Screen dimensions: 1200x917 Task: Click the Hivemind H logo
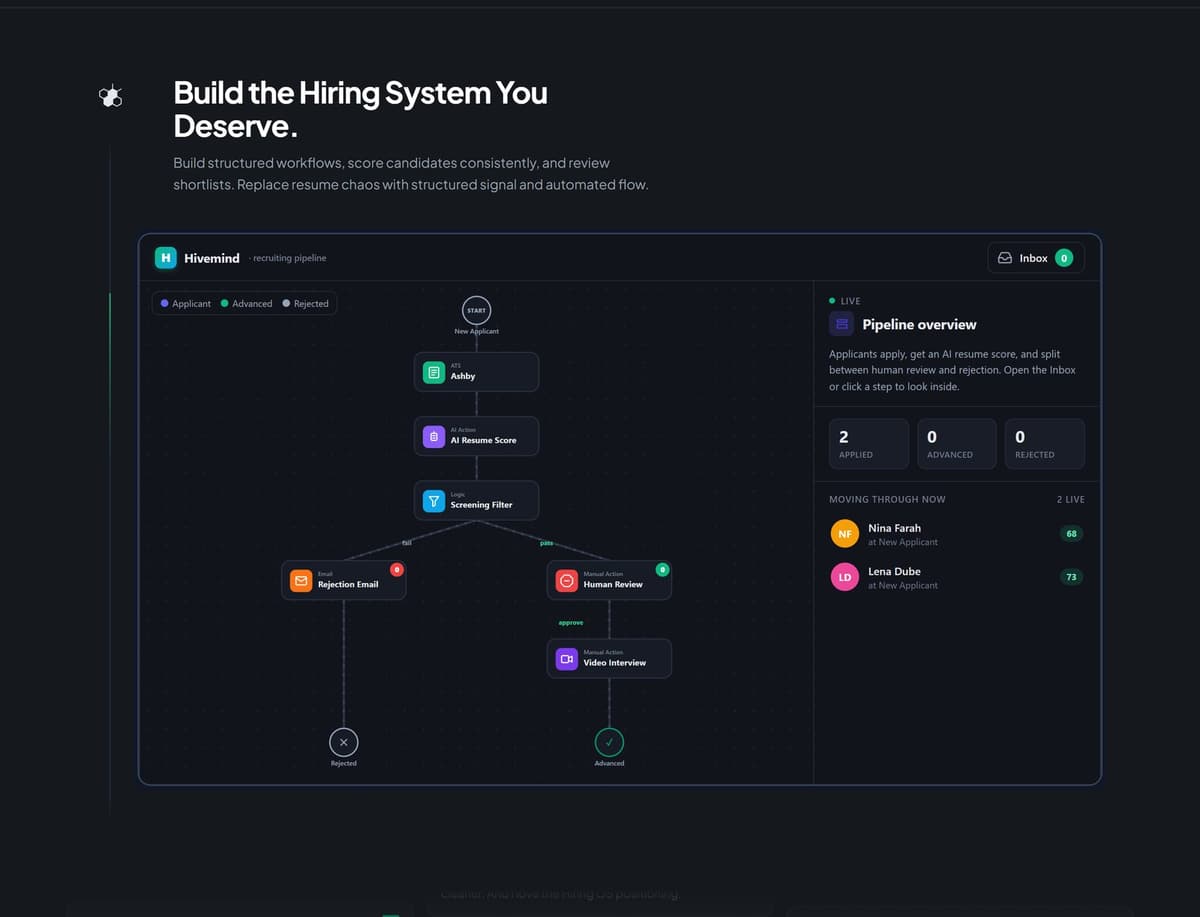166,258
